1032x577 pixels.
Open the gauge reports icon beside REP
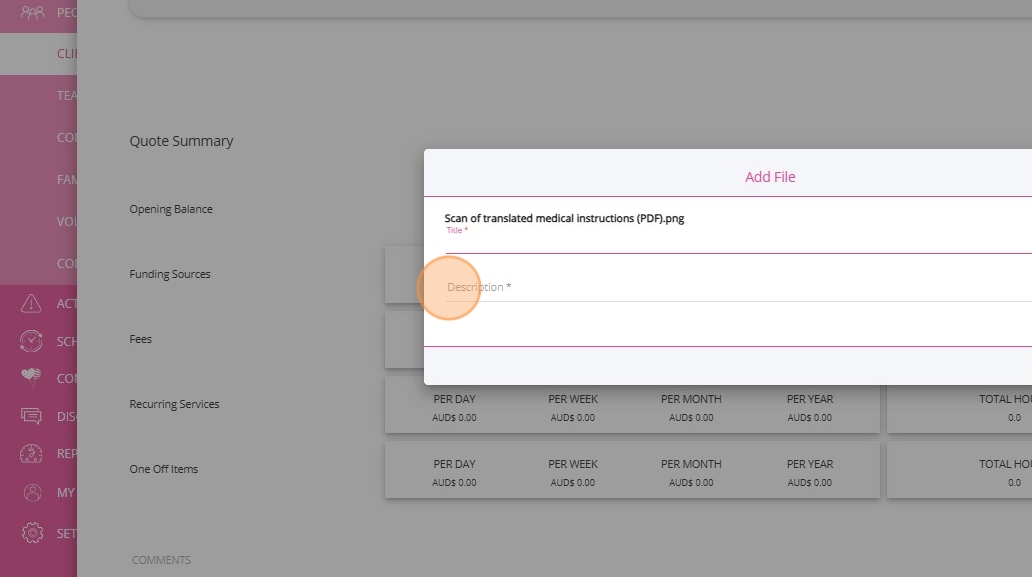click(31, 453)
